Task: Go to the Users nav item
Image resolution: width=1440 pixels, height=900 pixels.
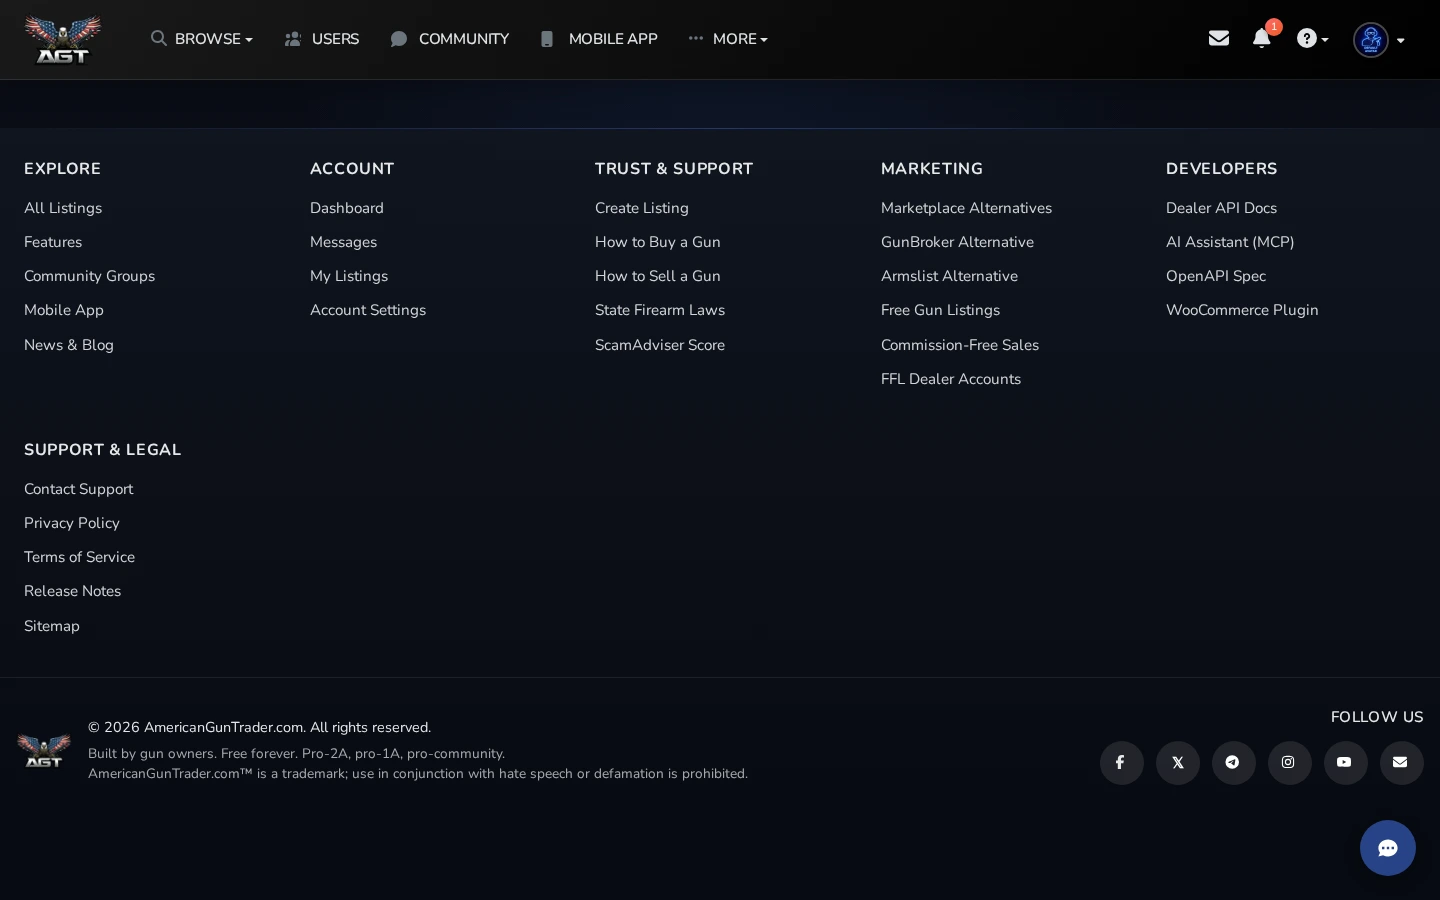Action: 322,39
